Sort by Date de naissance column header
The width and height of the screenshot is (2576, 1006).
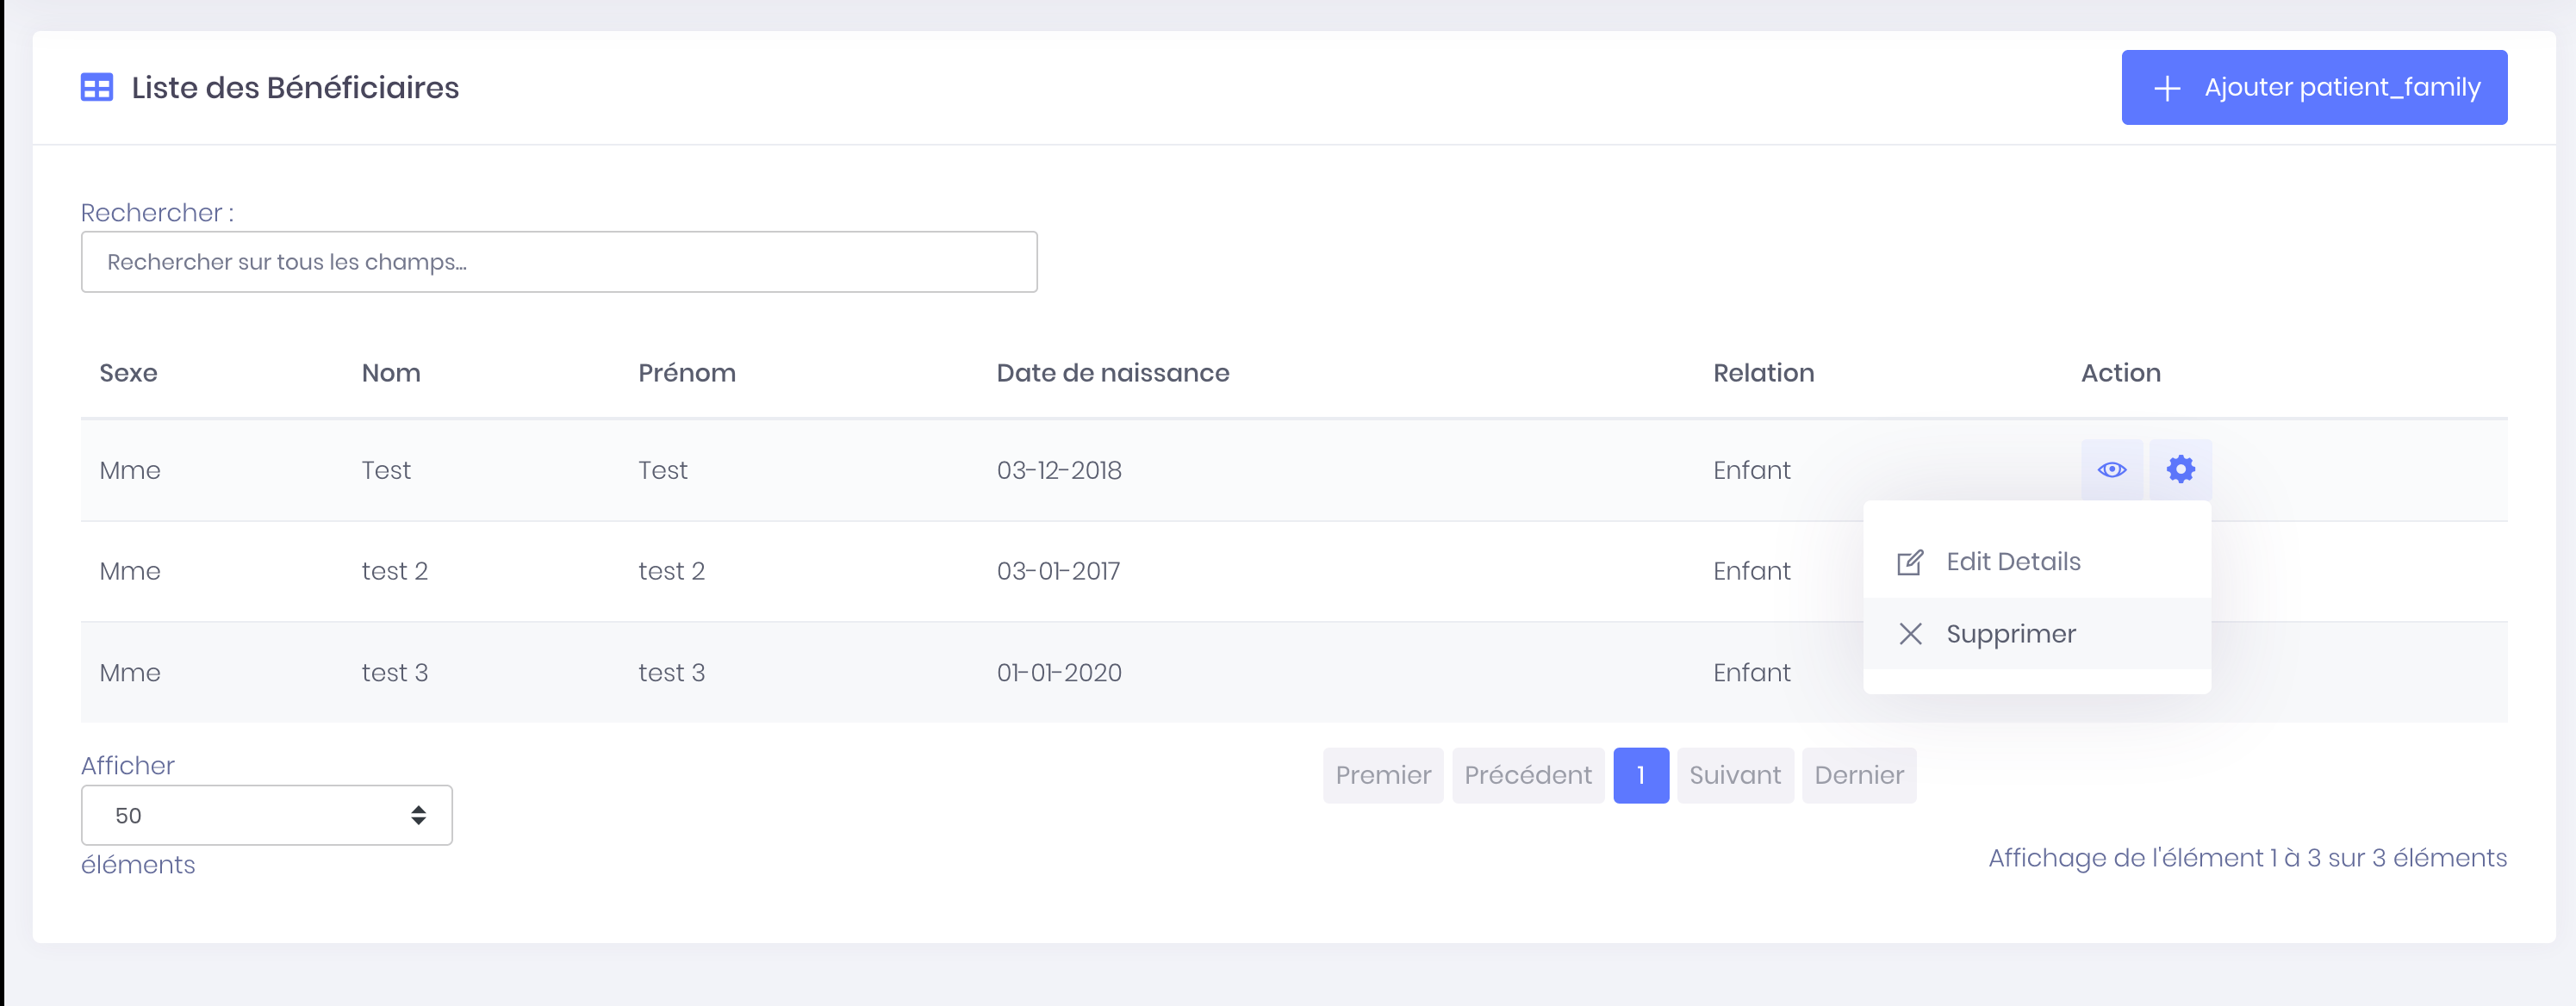[x=1112, y=373]
